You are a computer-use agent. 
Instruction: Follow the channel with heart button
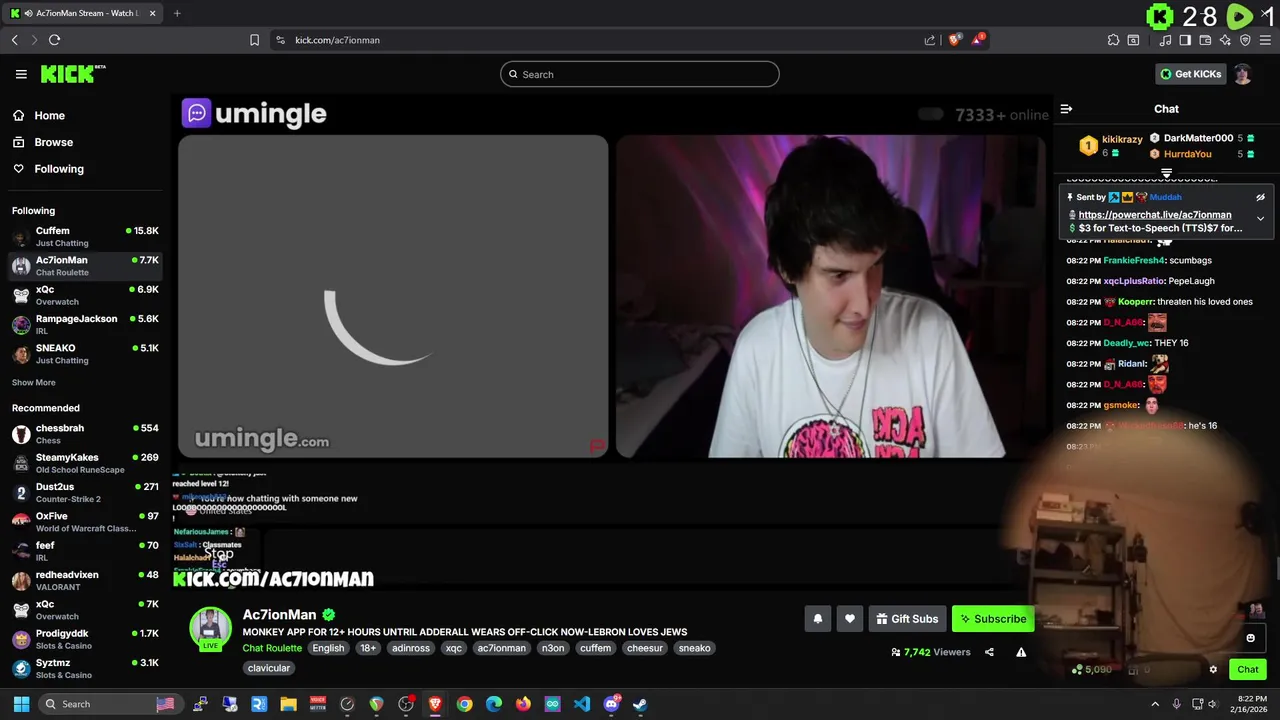[849, 619]
